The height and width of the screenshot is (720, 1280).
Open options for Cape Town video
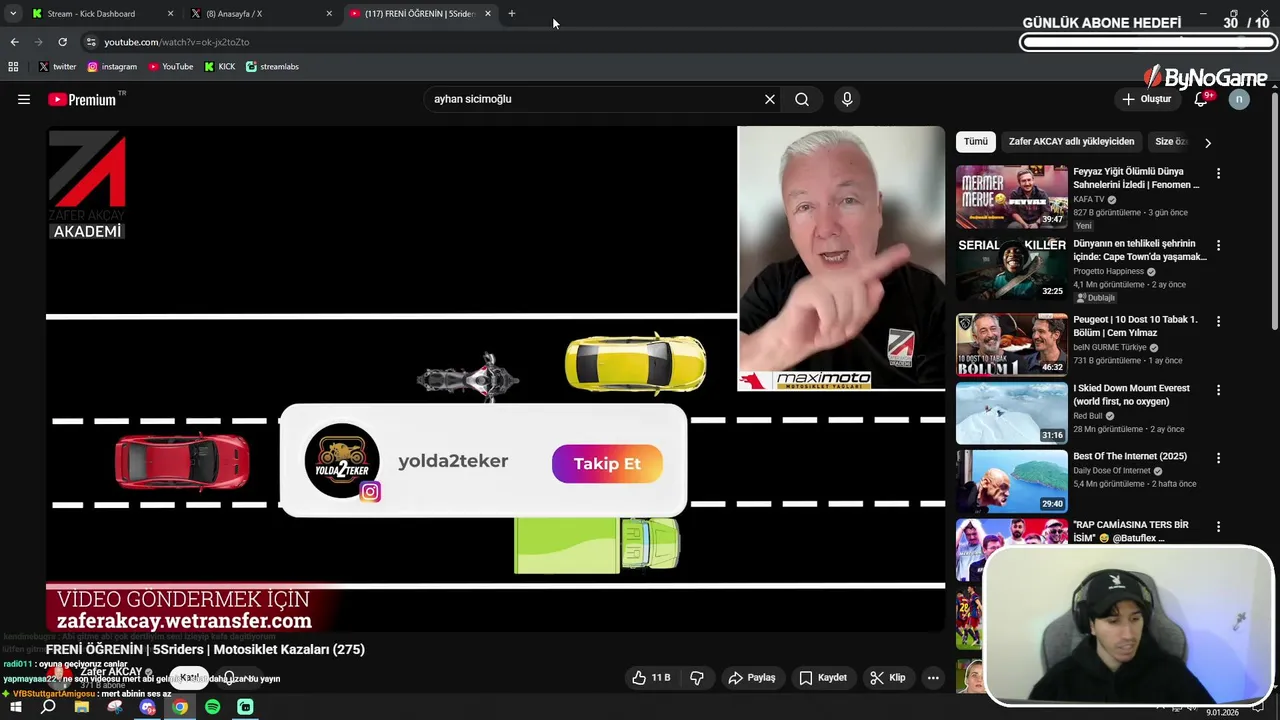click(x=1218, y=245)
